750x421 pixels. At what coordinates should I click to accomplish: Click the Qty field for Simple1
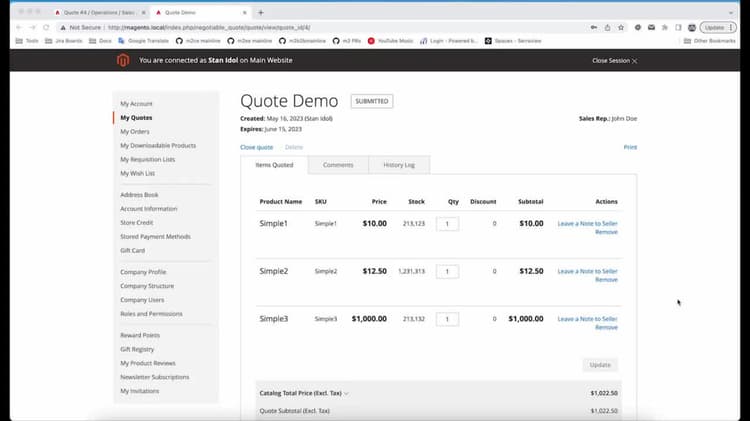(x=447, y=223)
